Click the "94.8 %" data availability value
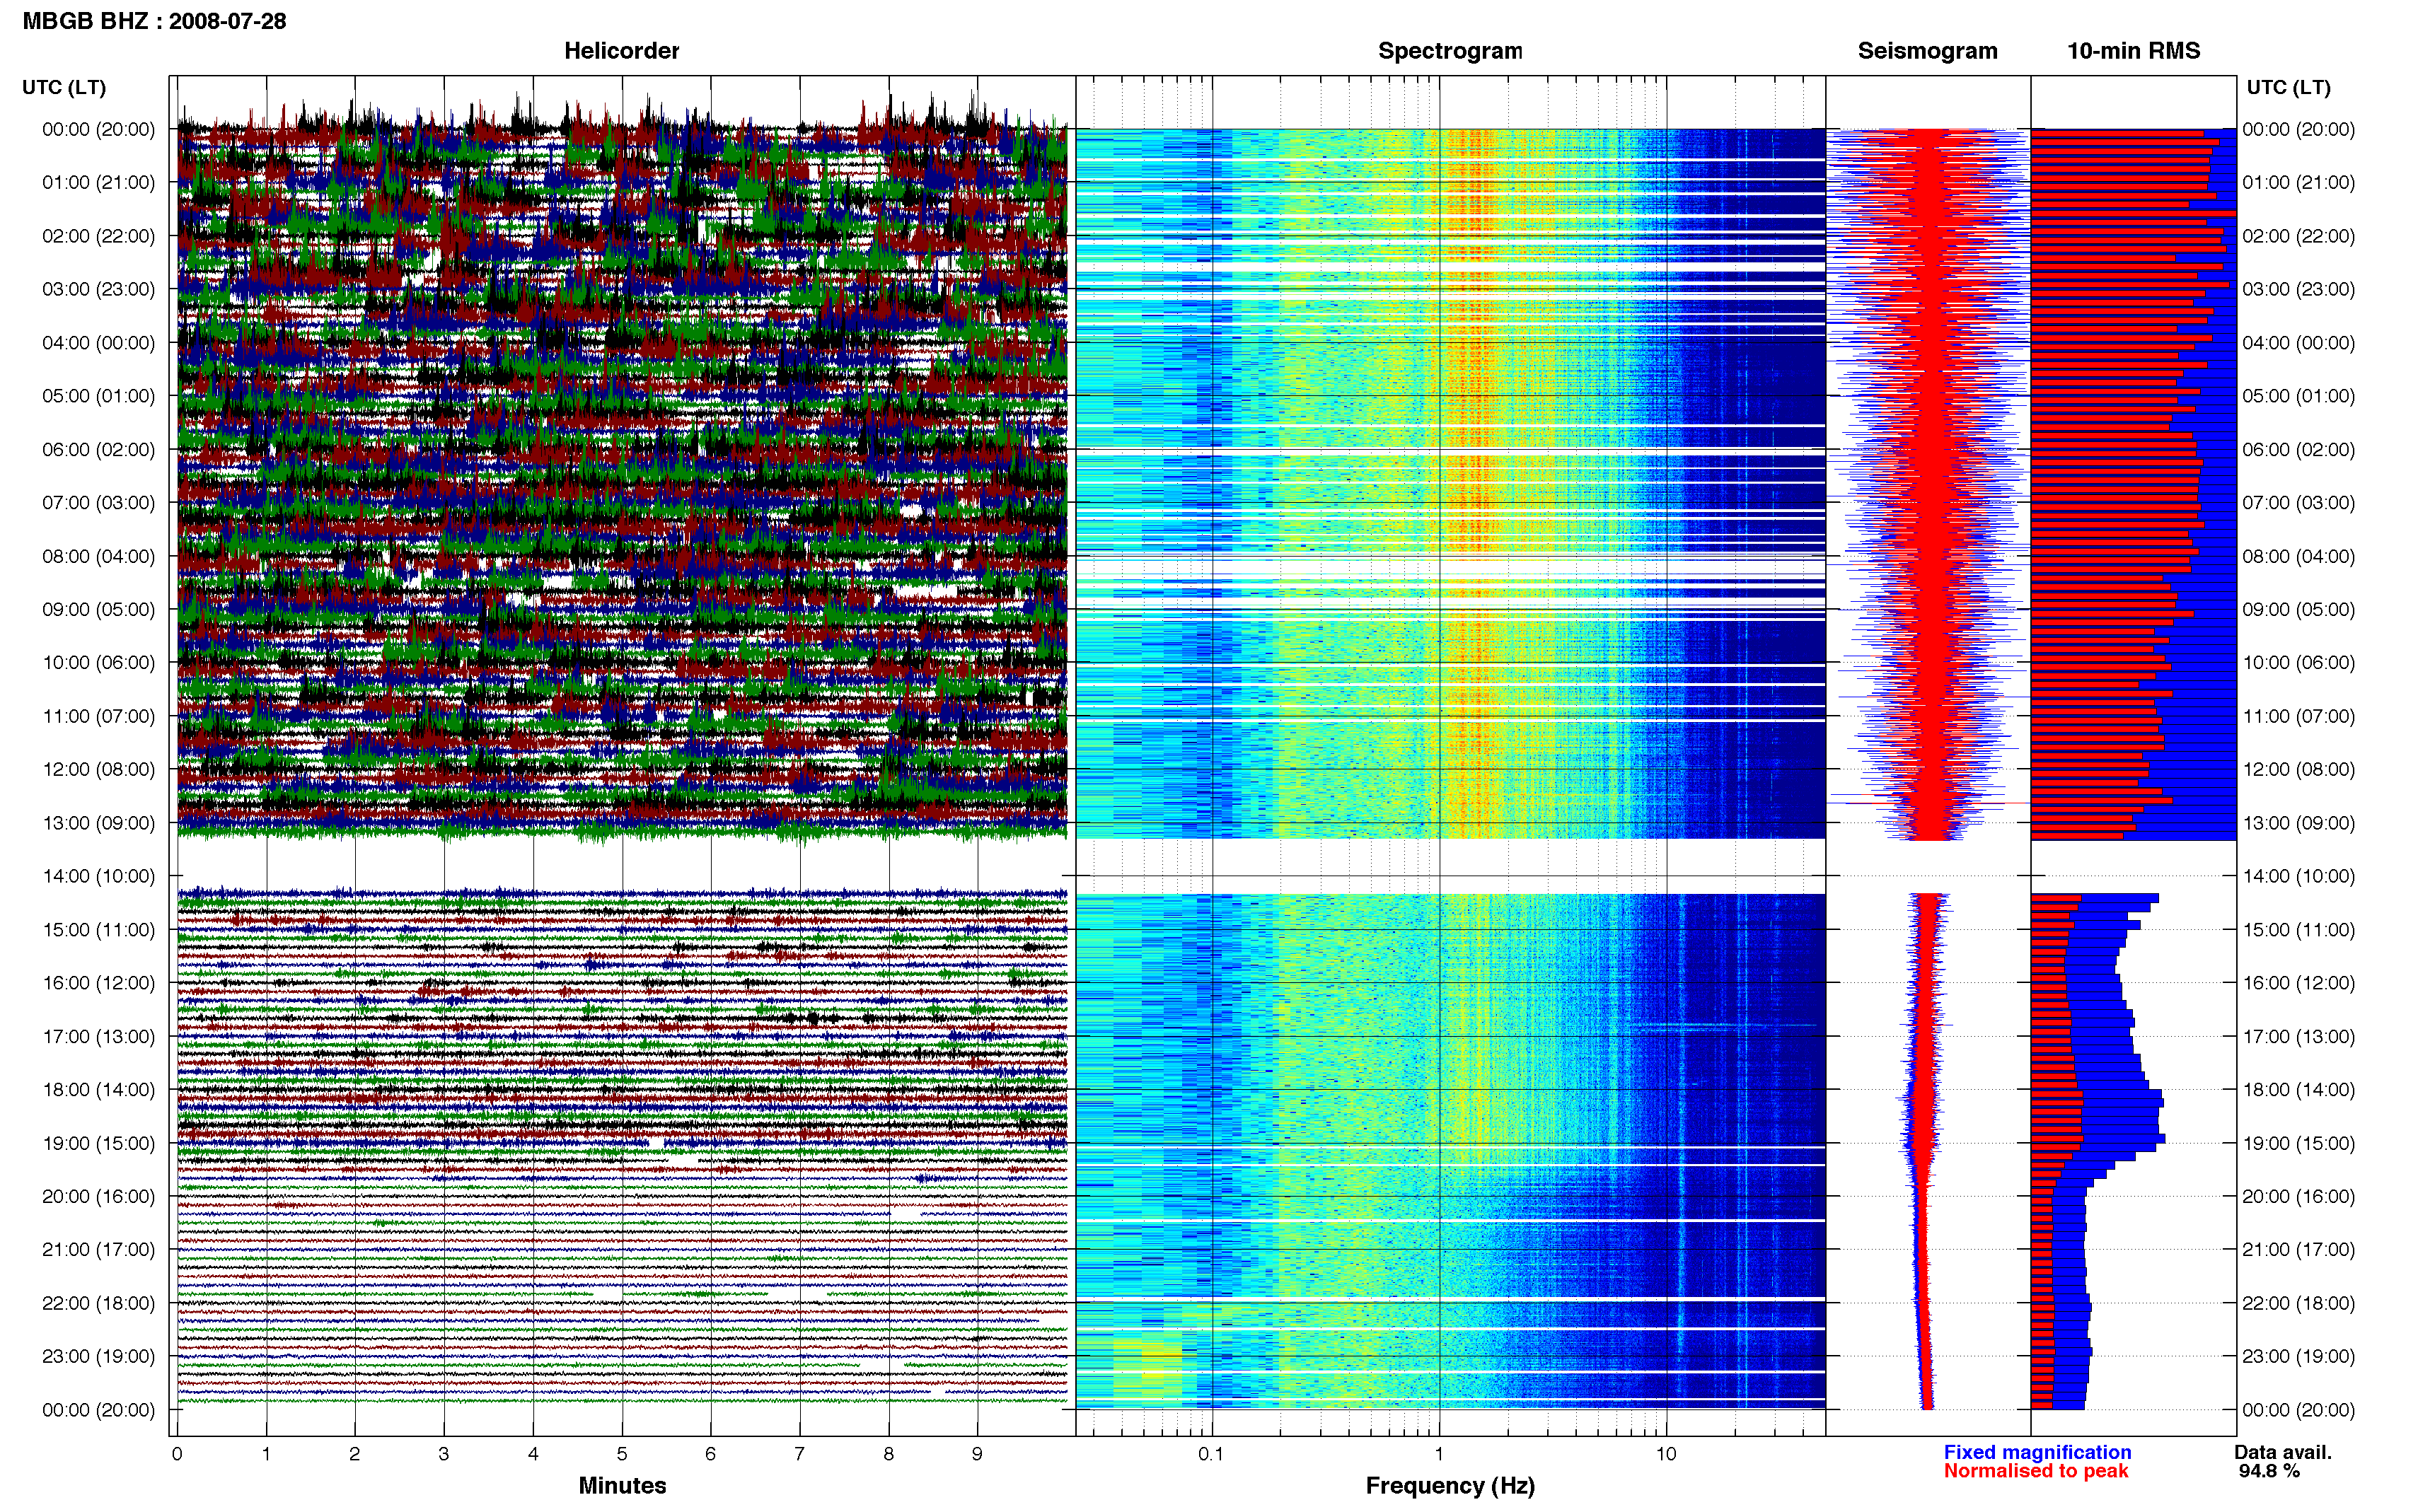The image size is (2418, 1512). click(x=2269, y=1472)
